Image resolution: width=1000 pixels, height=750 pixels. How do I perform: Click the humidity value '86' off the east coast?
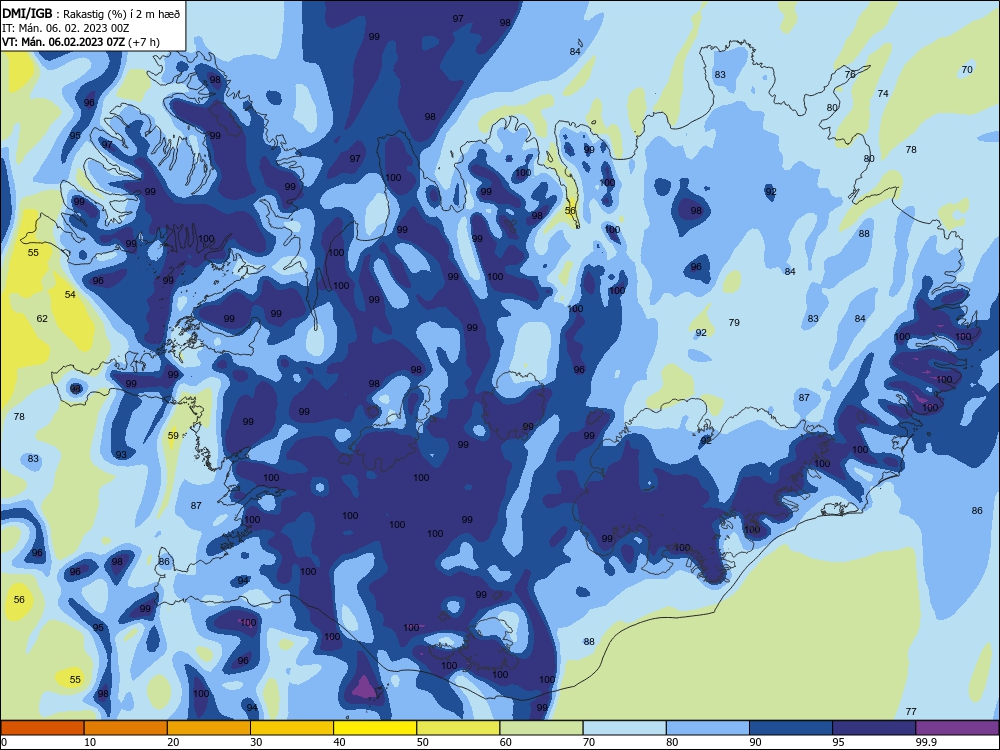(x=977, y=511)
